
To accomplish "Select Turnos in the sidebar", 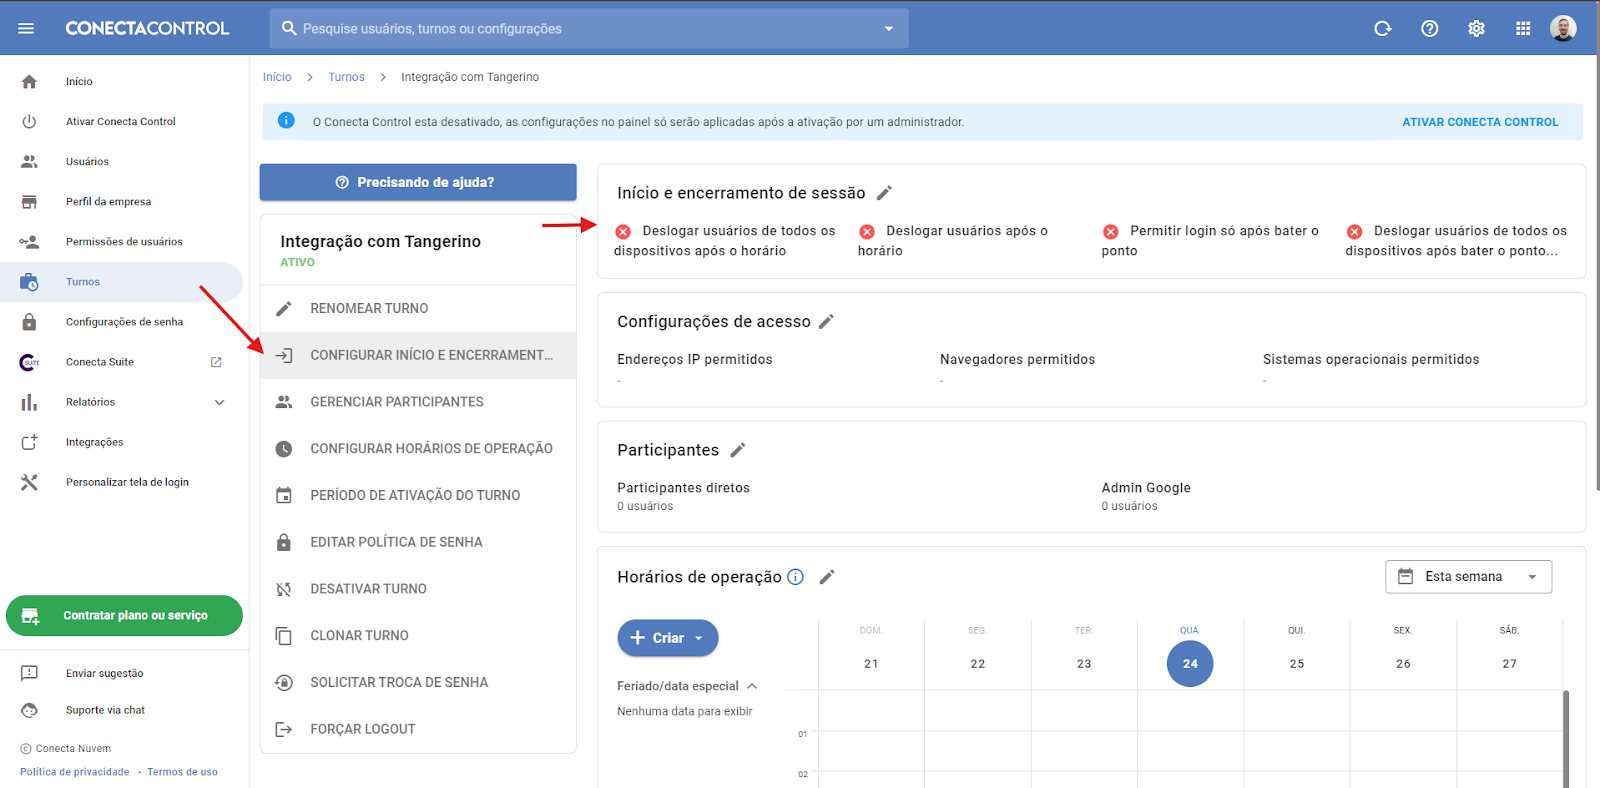I will coord(121,282).
